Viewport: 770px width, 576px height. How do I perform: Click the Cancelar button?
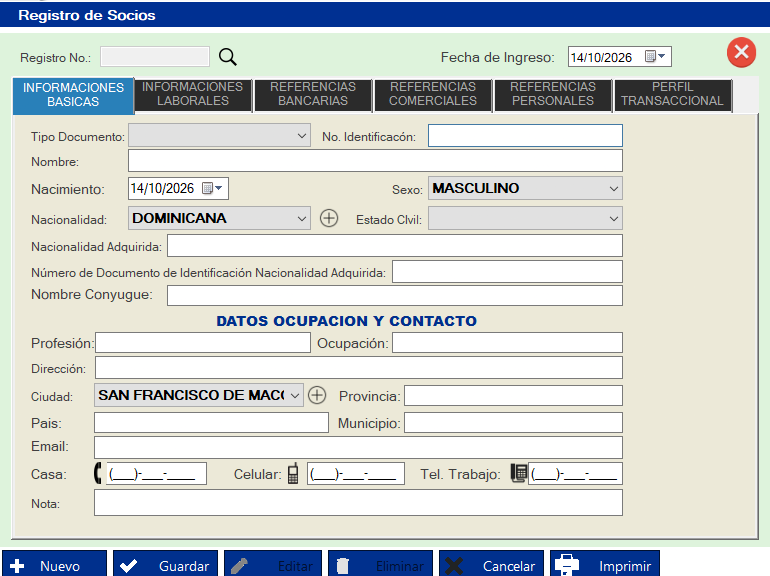492,564
